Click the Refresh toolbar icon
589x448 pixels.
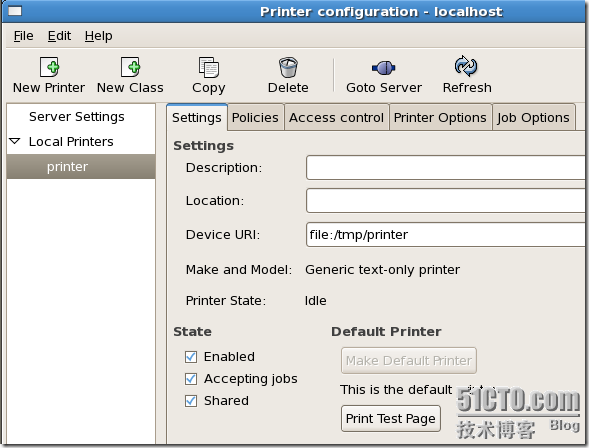point(466,66)
